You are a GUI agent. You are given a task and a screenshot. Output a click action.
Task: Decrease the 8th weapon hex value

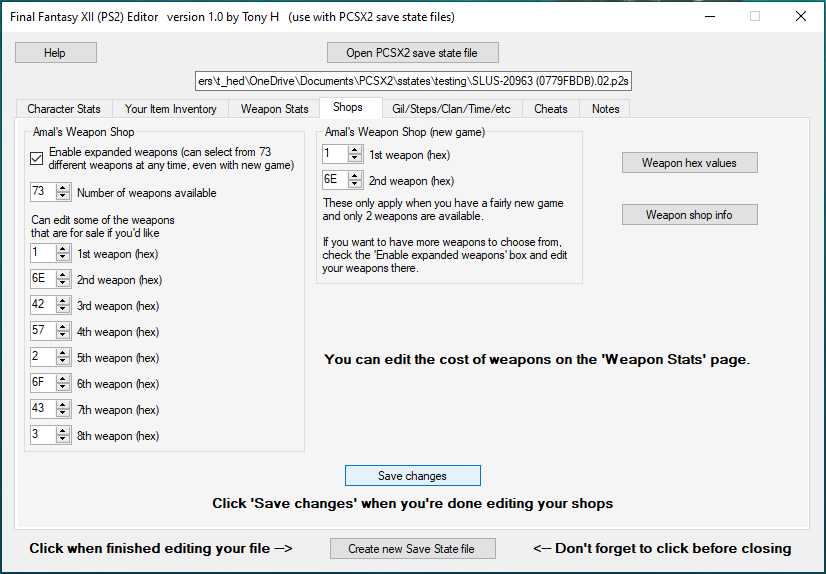(x=63, y=439)
